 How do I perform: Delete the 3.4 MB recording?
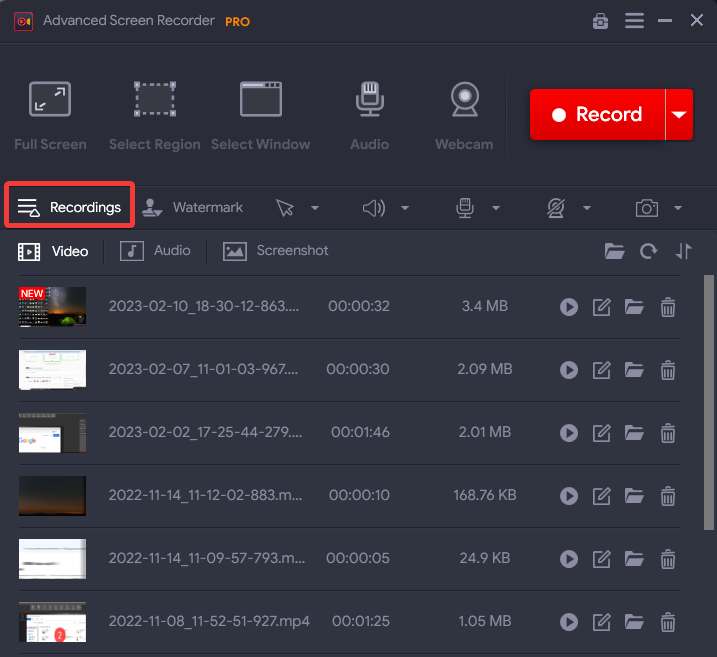tap(668, 307)
